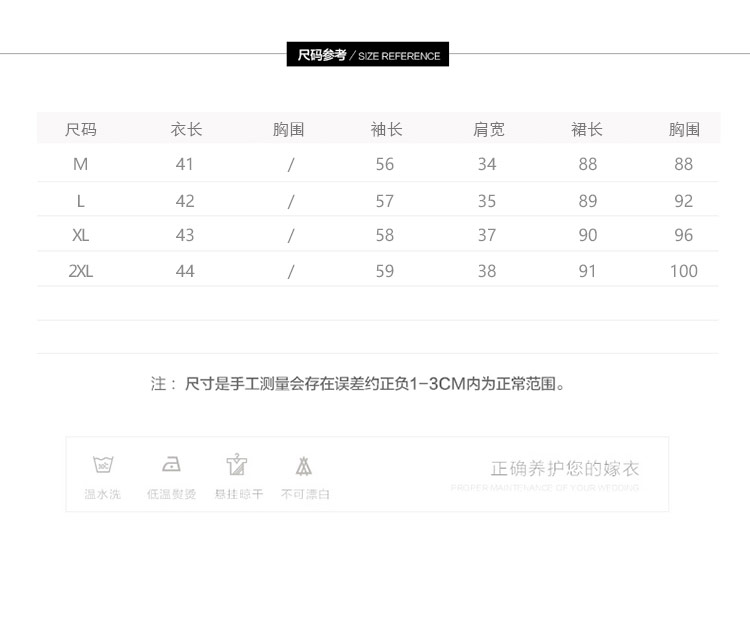Screen dimensions: 750x628
Task: Click 衣长 value 44 in 2XL row
Action: (x=185, y=271)
